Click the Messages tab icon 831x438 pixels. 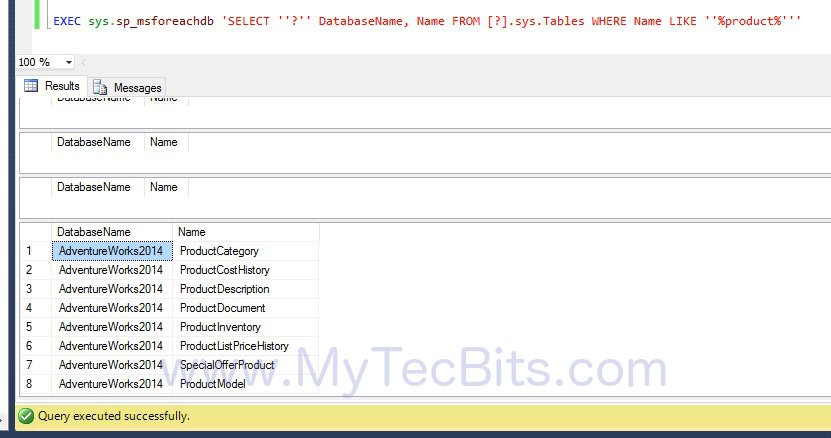pyautogui.click(x=100, y=87)
